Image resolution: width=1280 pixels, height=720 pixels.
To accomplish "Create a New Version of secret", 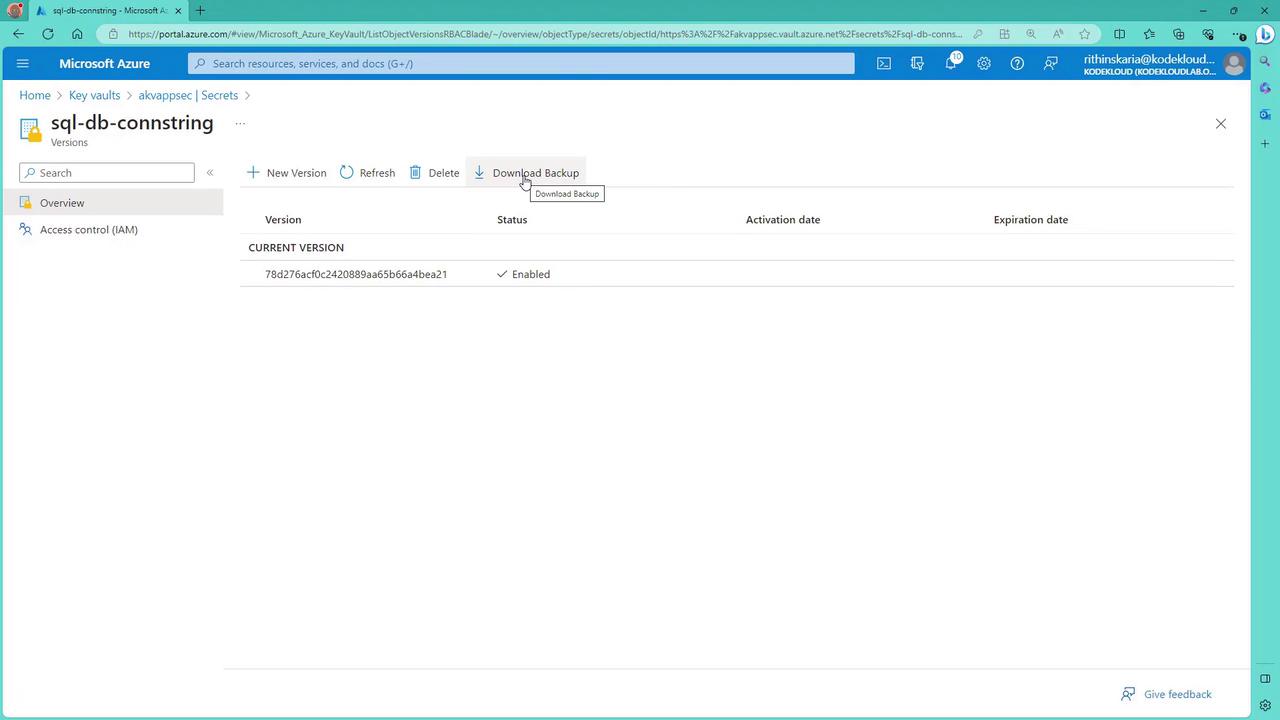I will coord(287,173).
